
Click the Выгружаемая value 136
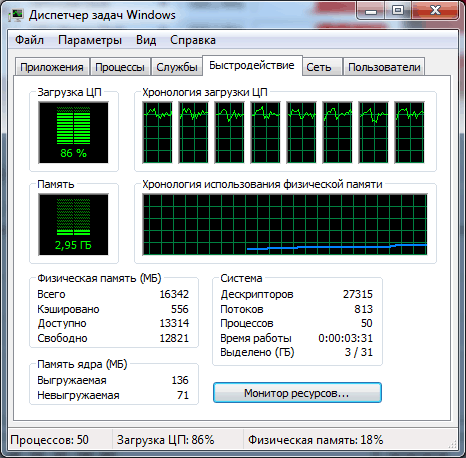pyautogui.click(x=180, y=380)
